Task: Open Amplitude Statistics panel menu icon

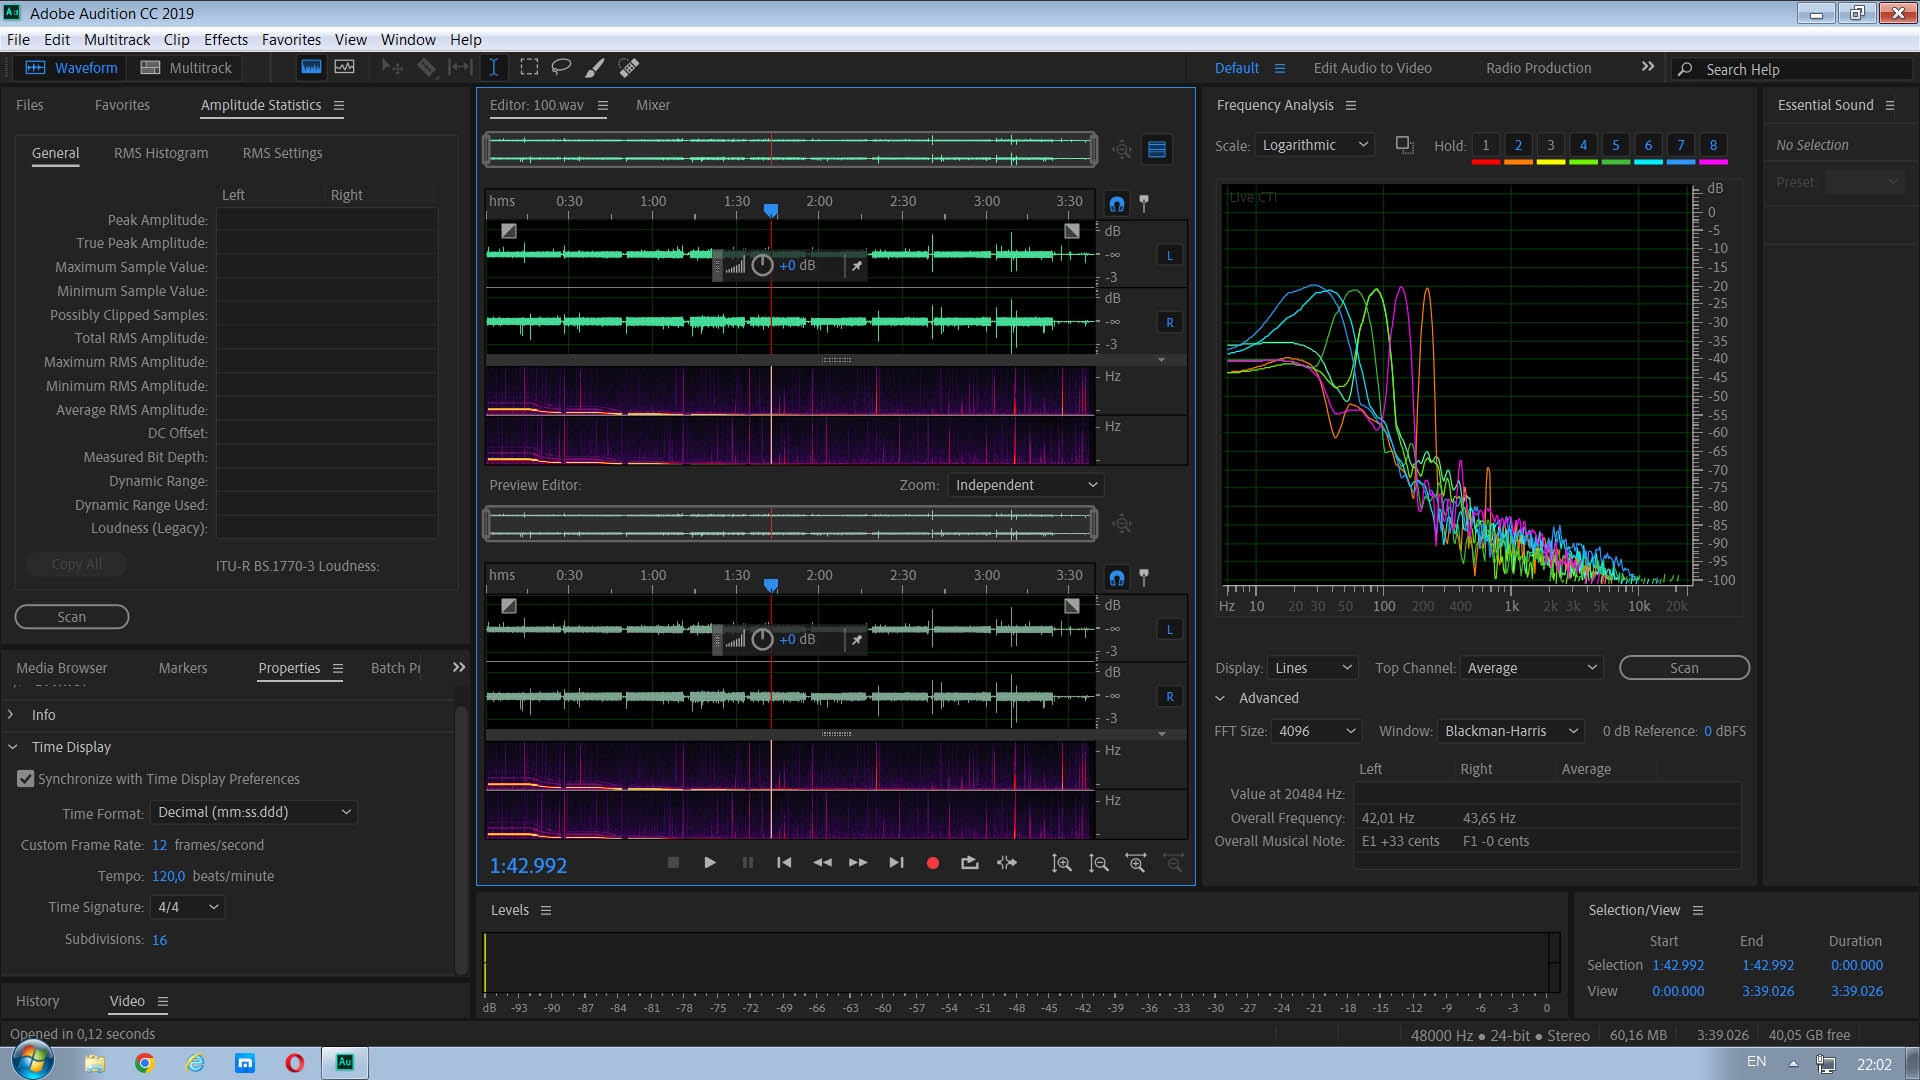Action: pyautogui.click(x=339, y=106)
